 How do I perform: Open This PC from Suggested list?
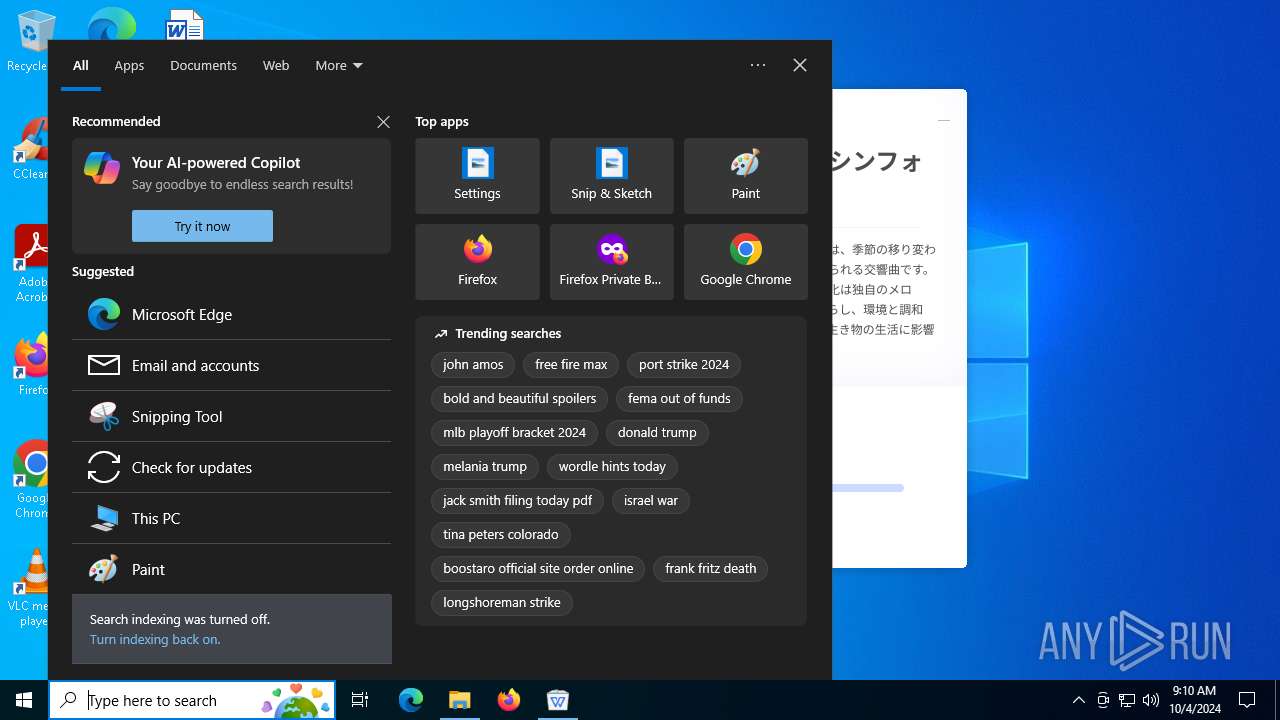click(x=231, y=518)
